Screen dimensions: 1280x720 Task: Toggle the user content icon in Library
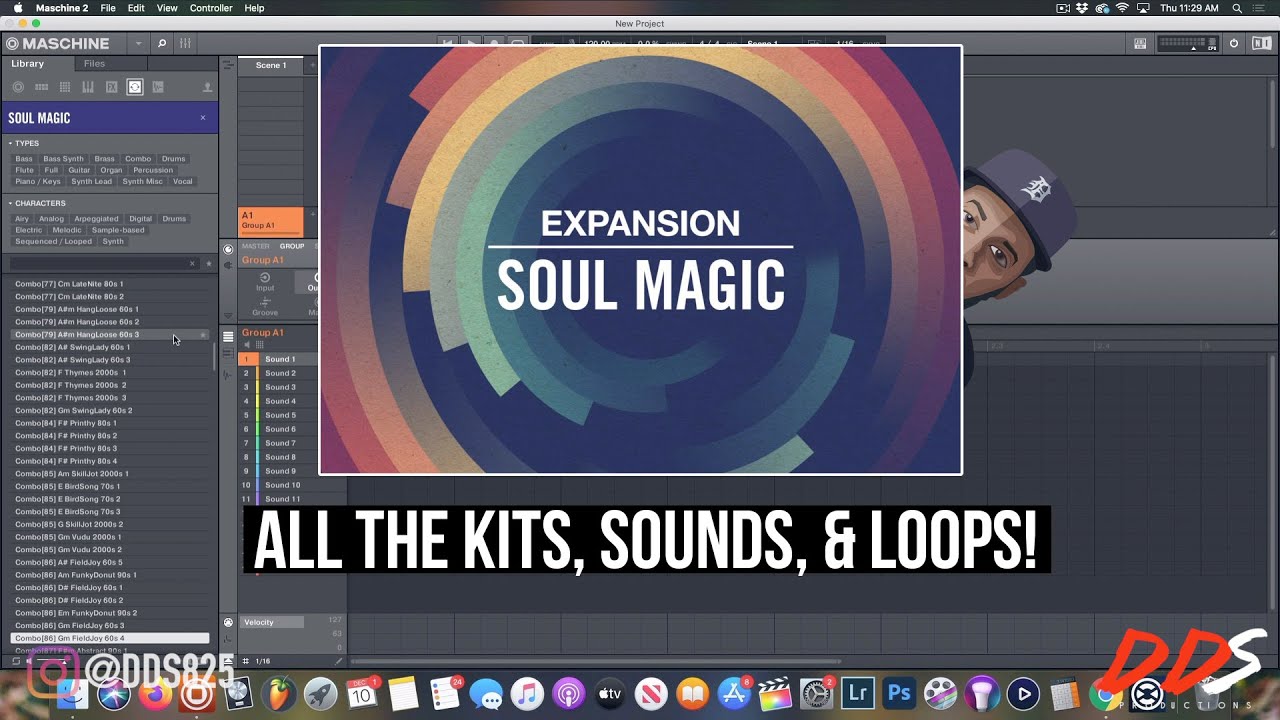(207, 87)
